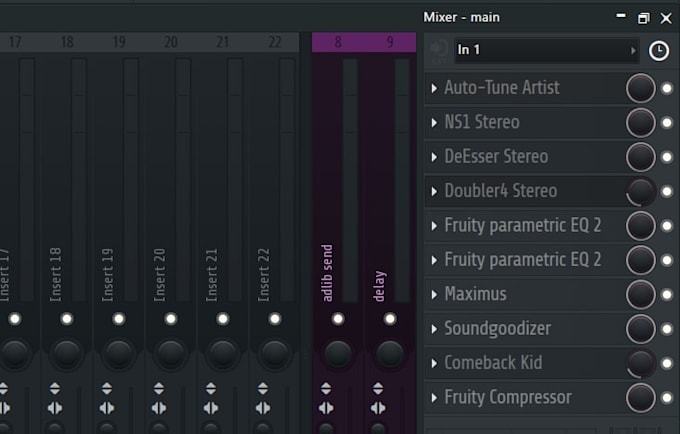Disable the Comeback Kid effect
The height and width of the screenshot is (434, 680).
[667, 363]
